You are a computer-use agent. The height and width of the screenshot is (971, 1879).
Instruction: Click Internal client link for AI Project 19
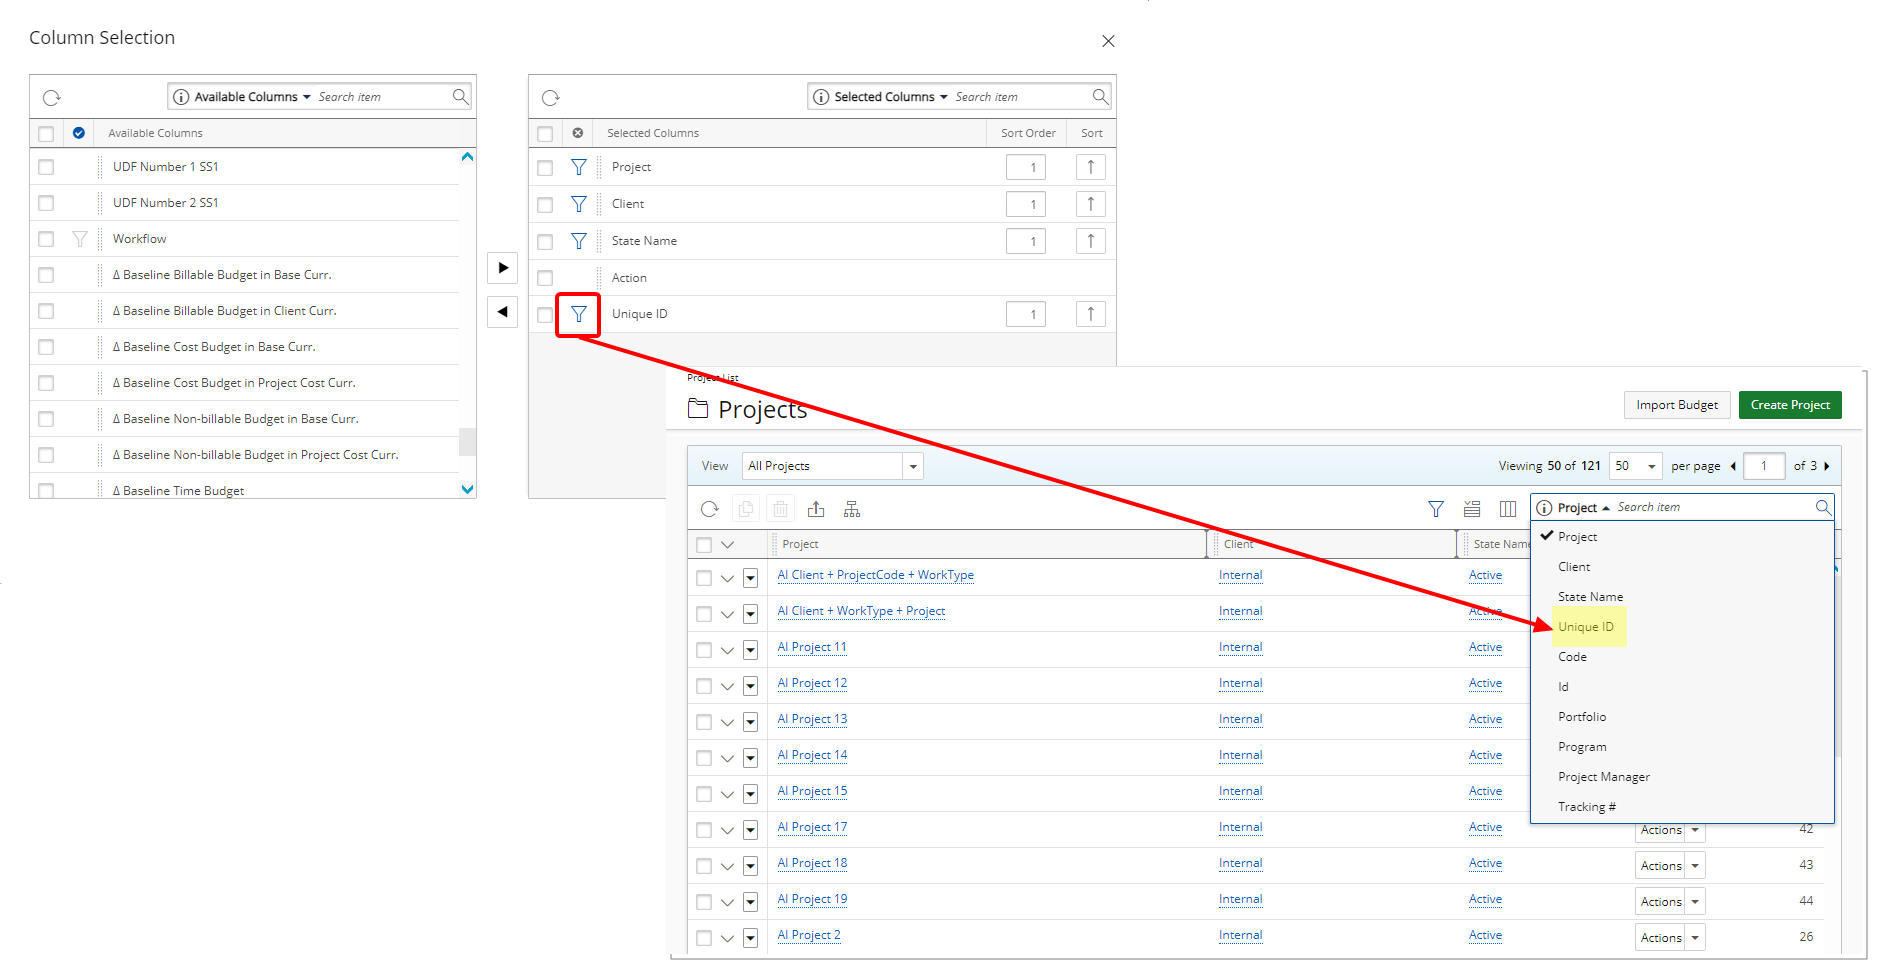(x=1240, y=899)
